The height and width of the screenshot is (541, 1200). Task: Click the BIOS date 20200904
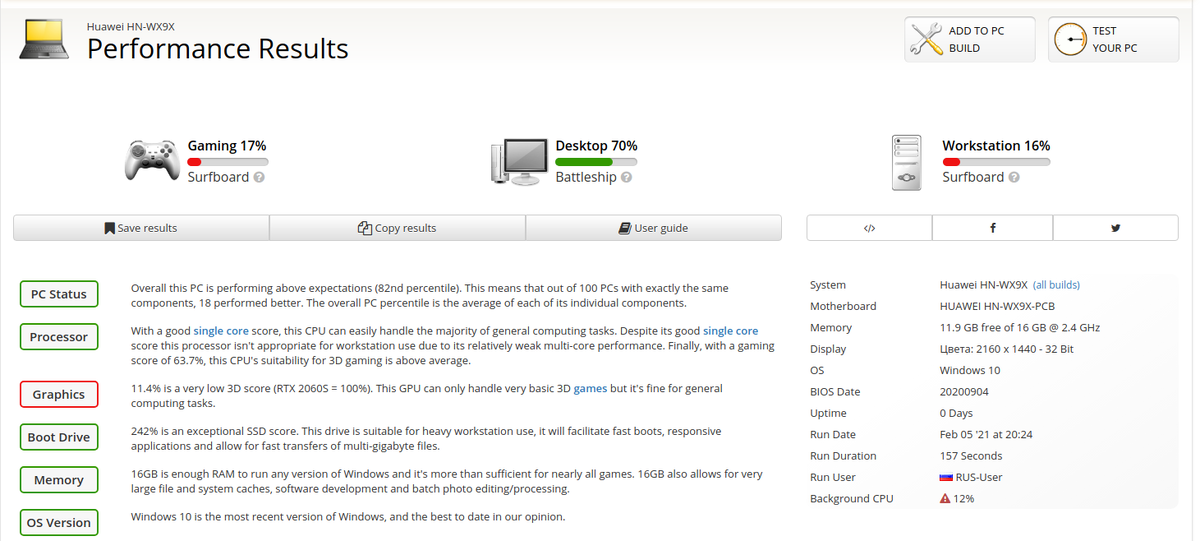coord(964,392)
